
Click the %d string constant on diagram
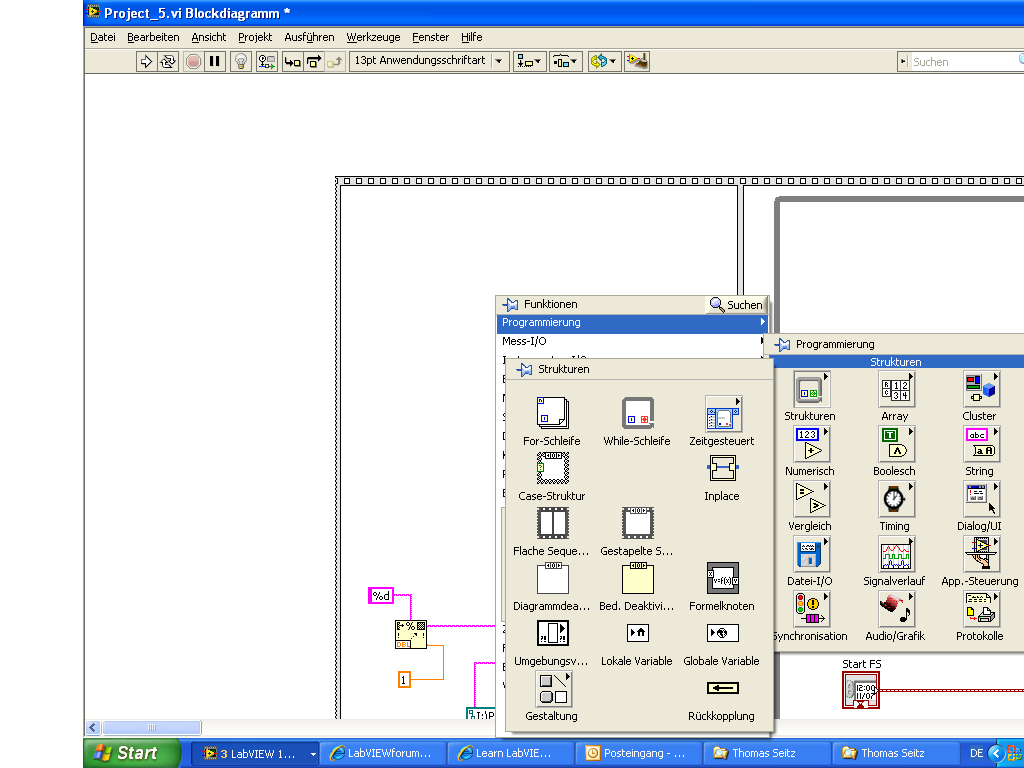click(x=381, y=596)
